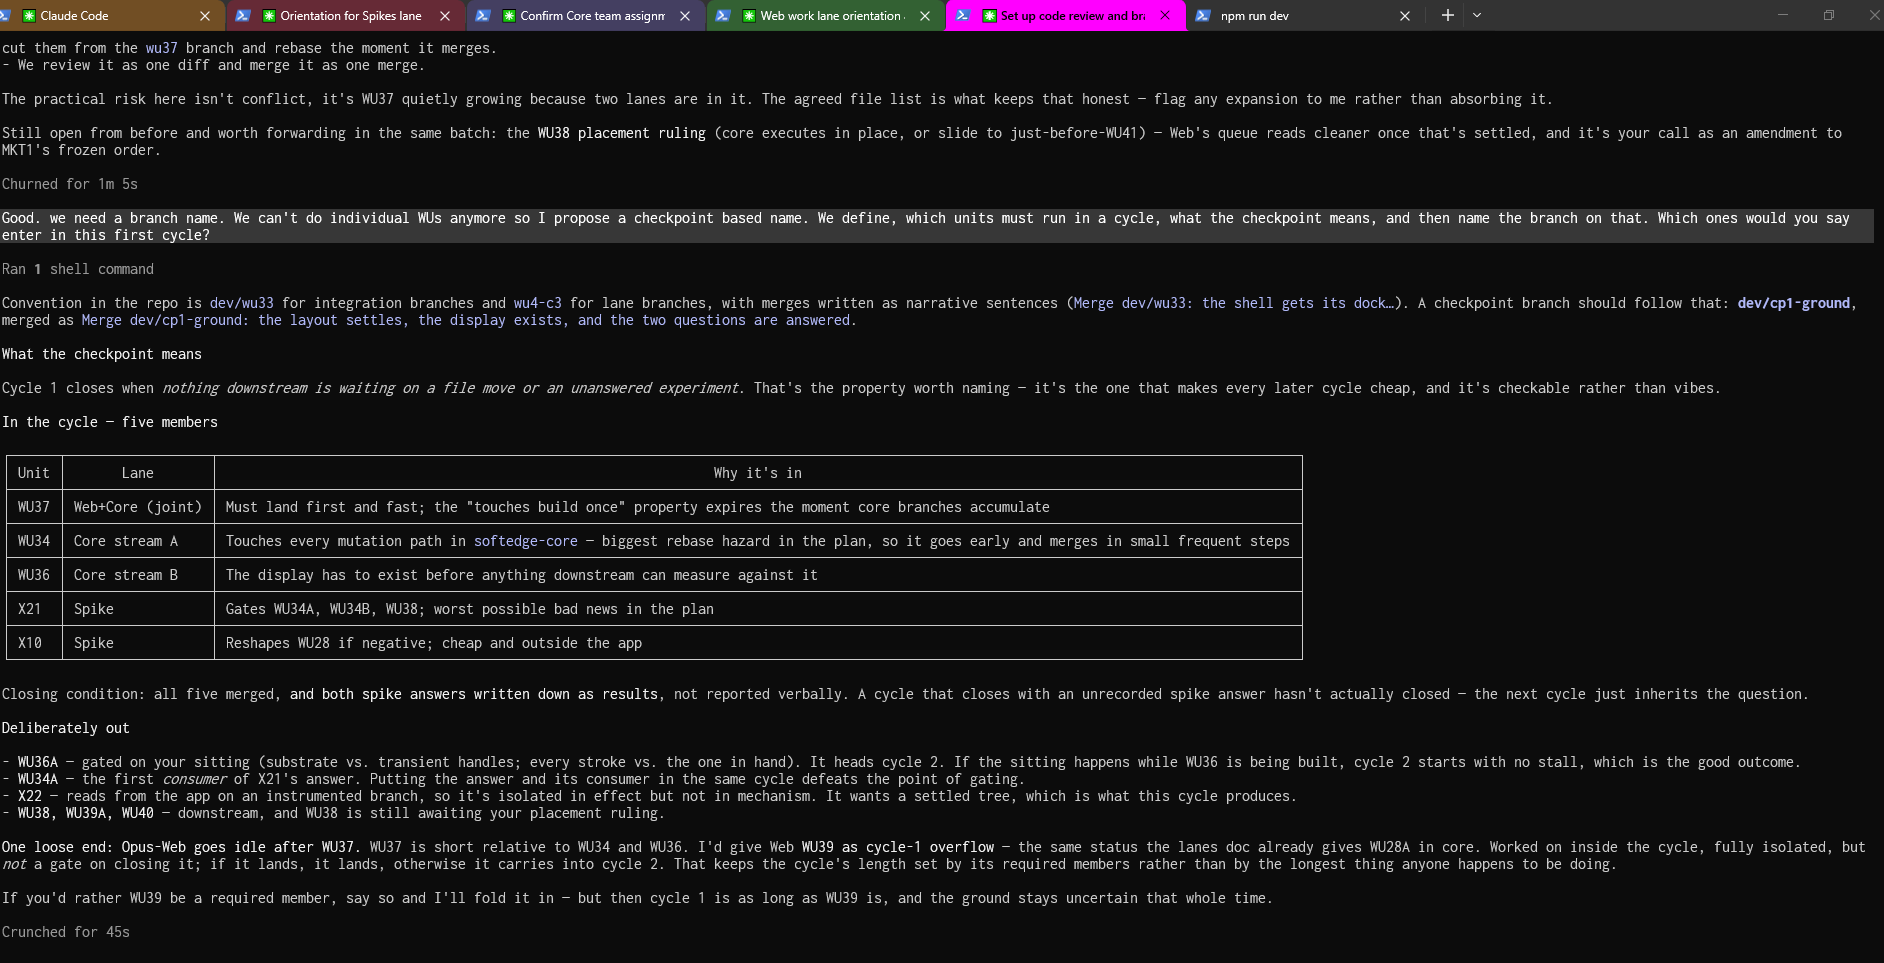Click the WU34 cell in the table
Image resolution: width=1884 pixels, height=963 pixels.
33,541
